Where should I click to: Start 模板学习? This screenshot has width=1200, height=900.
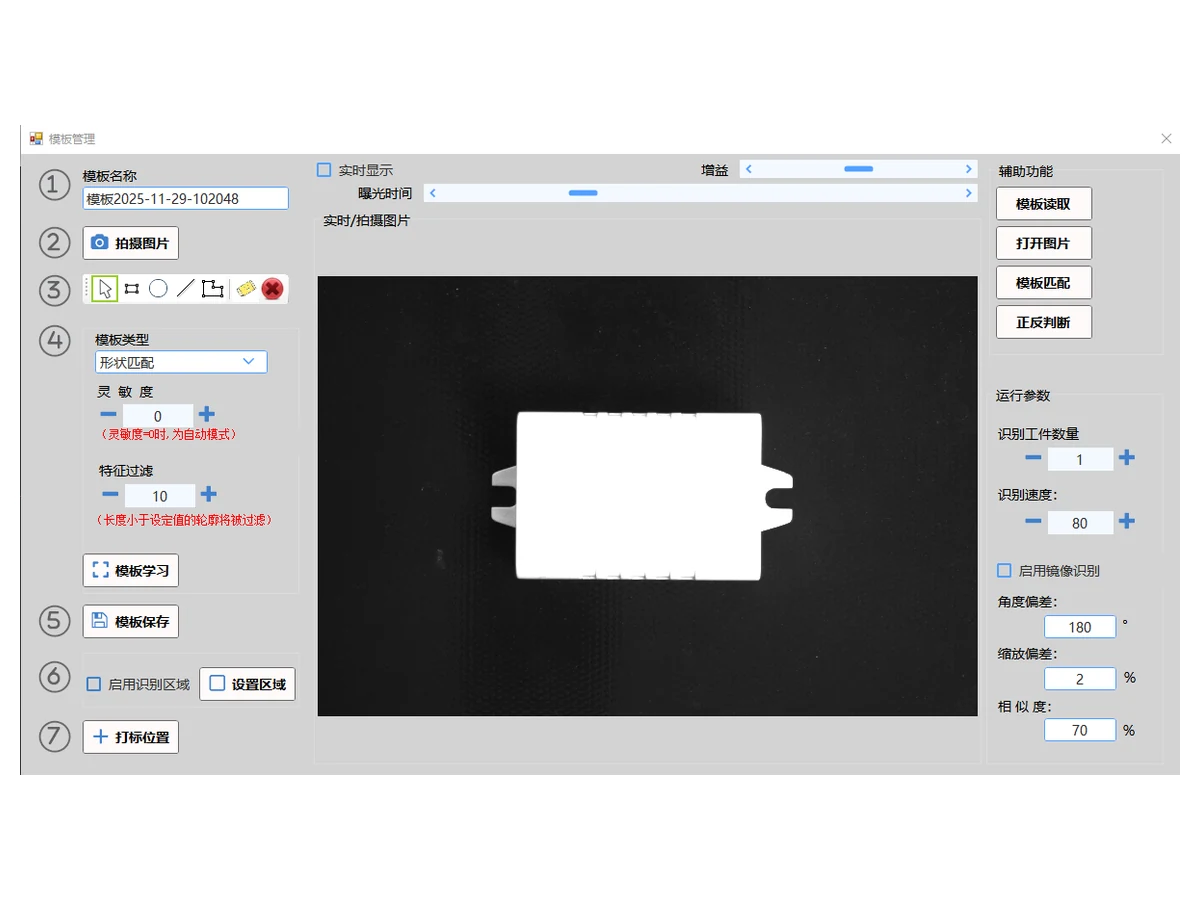[x=131, y=571]
